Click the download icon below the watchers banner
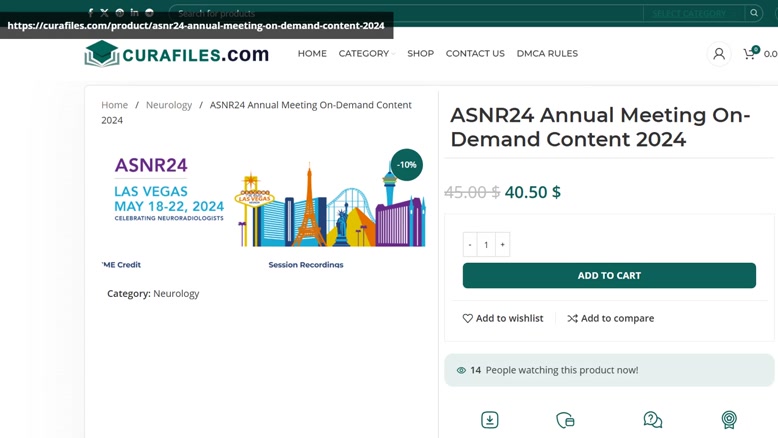778x438 pixels. [490, 420]
